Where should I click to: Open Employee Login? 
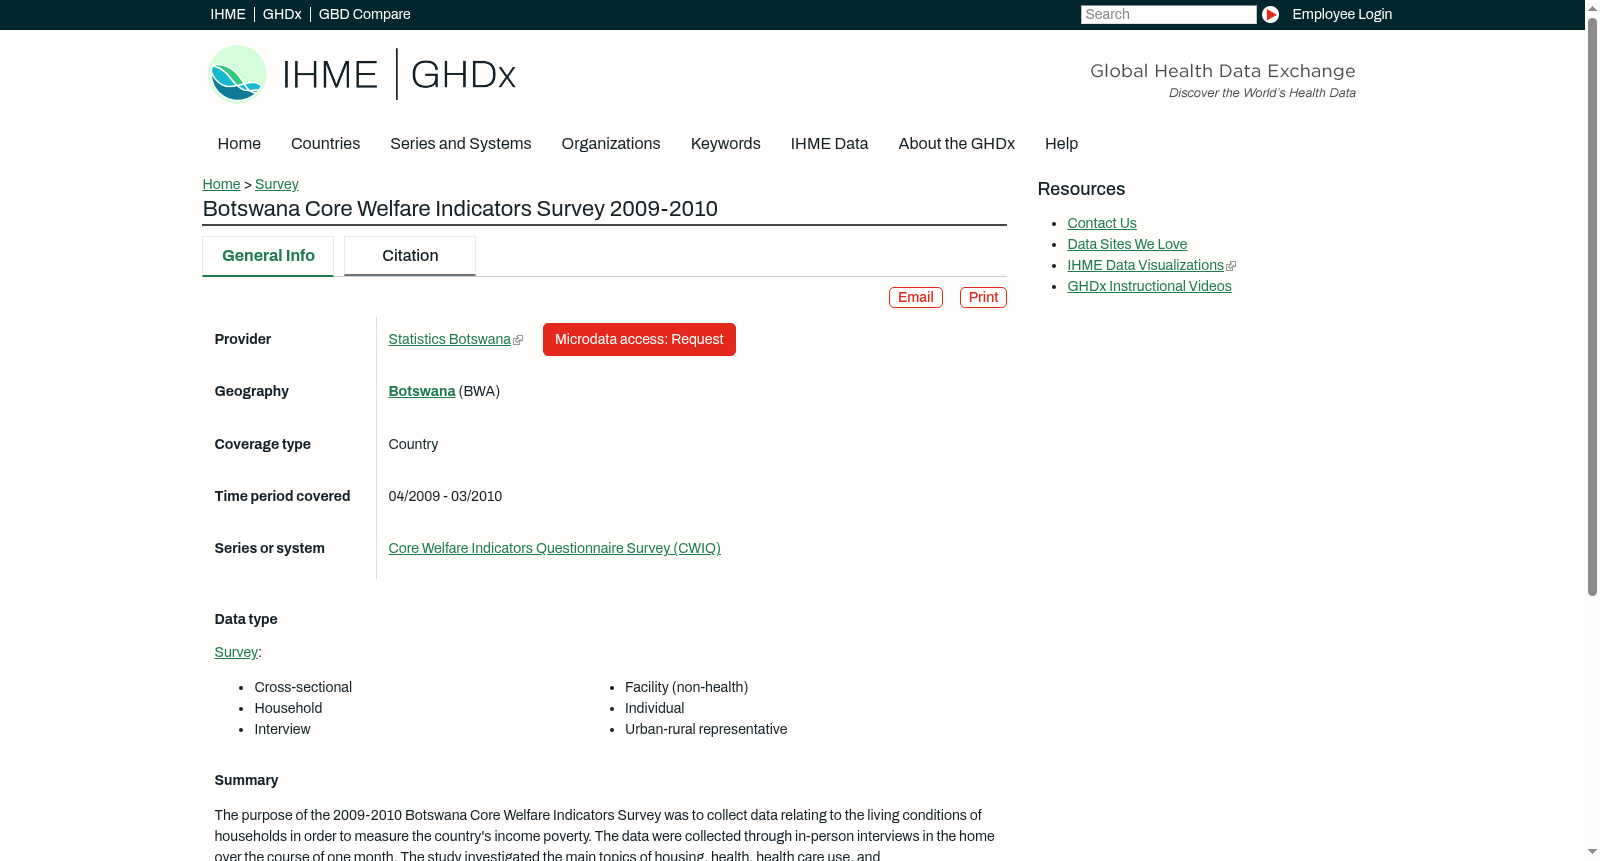tap(1342, 14)
